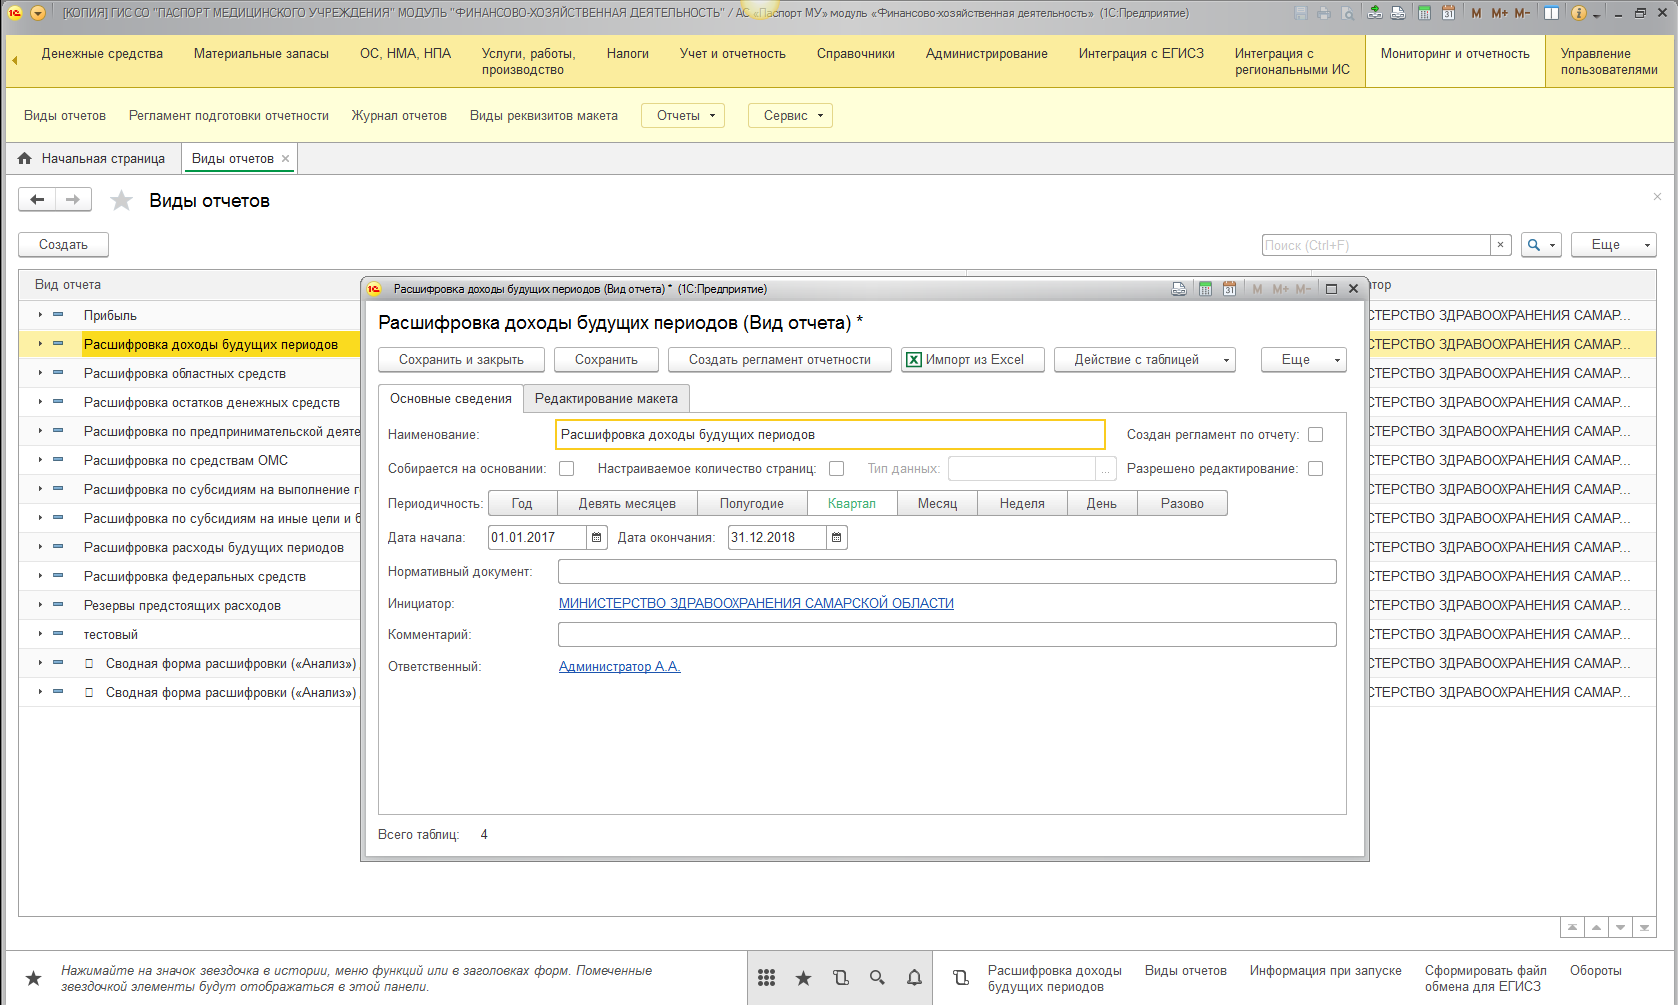Expand the Прибыль tree row
Image resolution: width=1678 pixels, height=1005 pixels.
[x=40, y=315]
